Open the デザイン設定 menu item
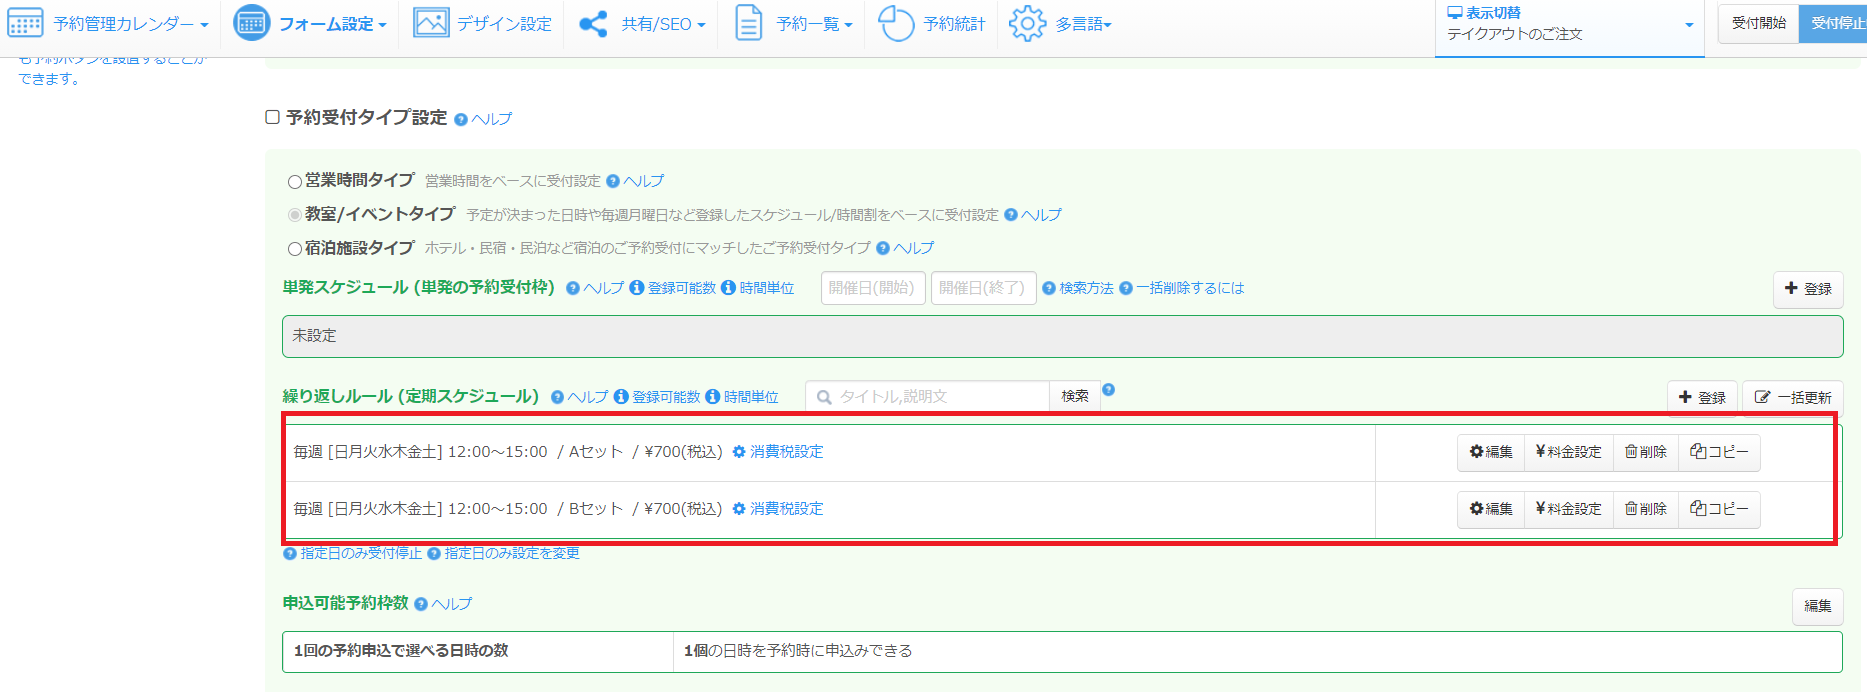This screenshot has width=1867, height=692. [504, 24]
